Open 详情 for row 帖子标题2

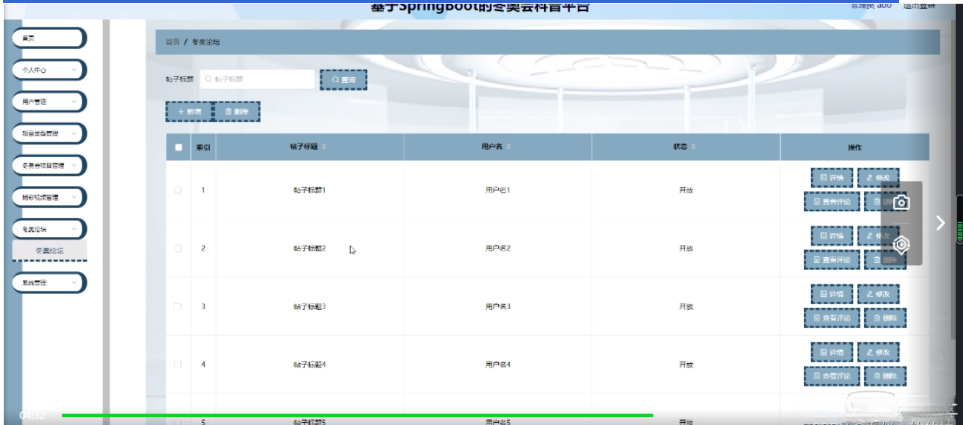click(x=832, y=236)
